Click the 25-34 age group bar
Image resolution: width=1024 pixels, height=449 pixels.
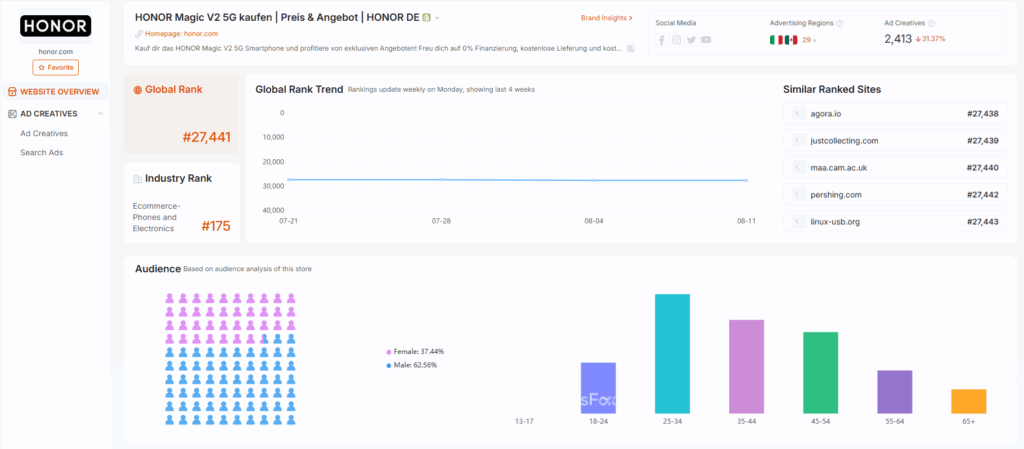[672, 354]
